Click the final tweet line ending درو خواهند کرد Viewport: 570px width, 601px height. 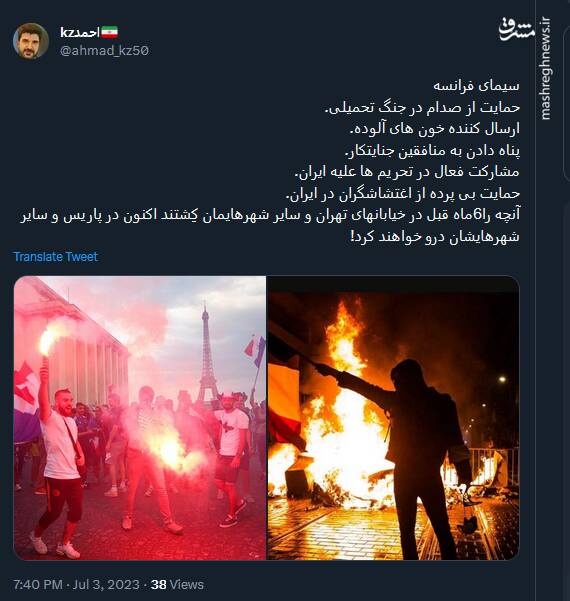coord(435,236)
